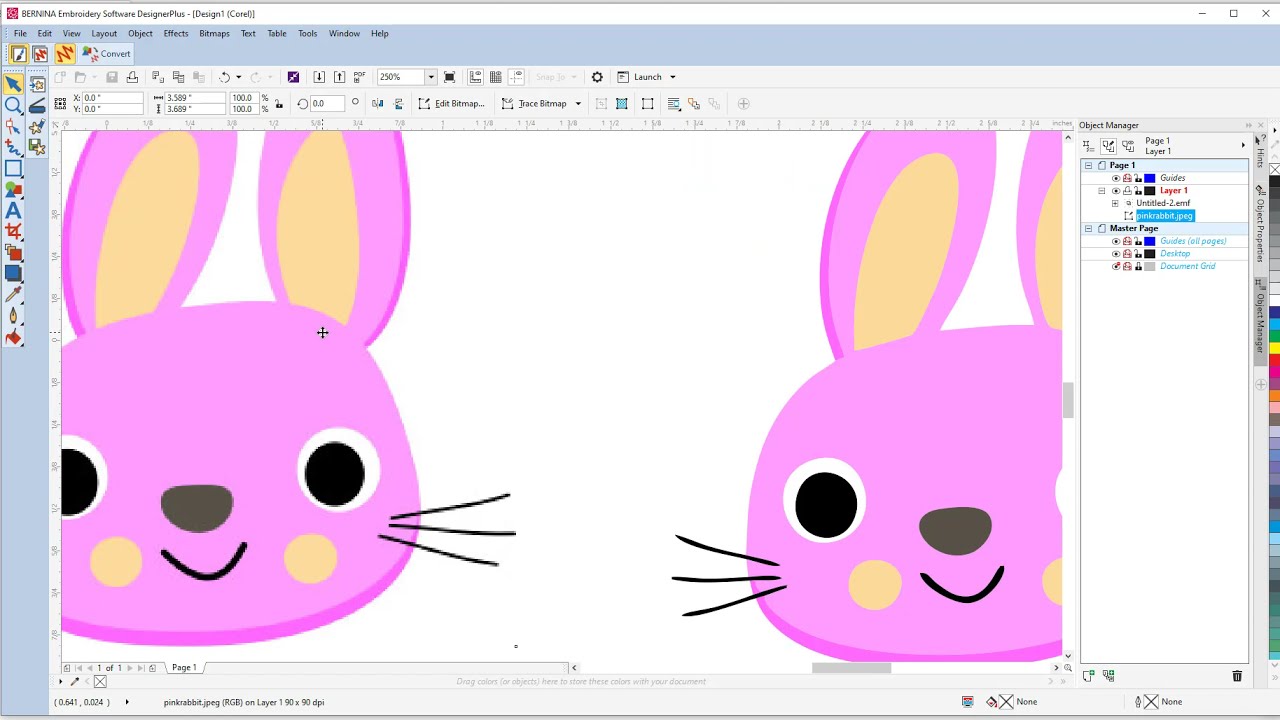This screenshot has width=1280, height=720.
Task: Click the Convert button
Action: coord(107,54)
